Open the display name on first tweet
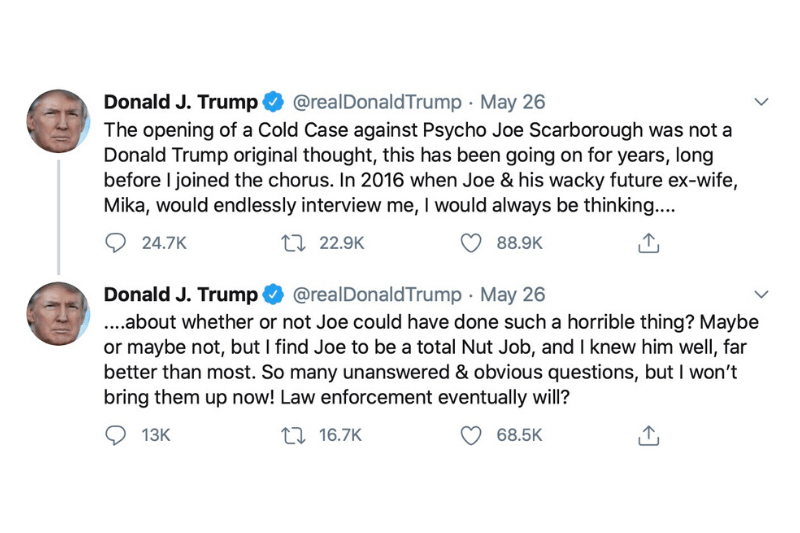800x533 pixels. tap(180, 102)
